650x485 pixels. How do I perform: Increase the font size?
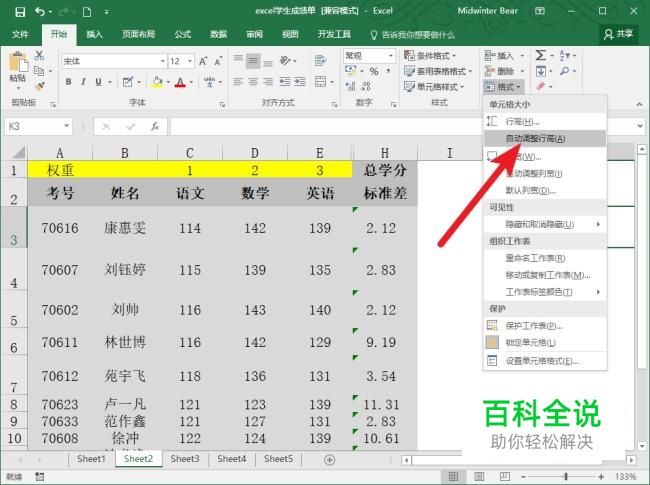point(203,61)
